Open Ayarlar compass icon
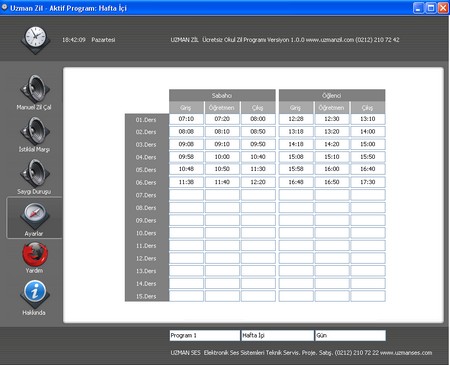This screenshot has width=450, height=365. point(35,216)
